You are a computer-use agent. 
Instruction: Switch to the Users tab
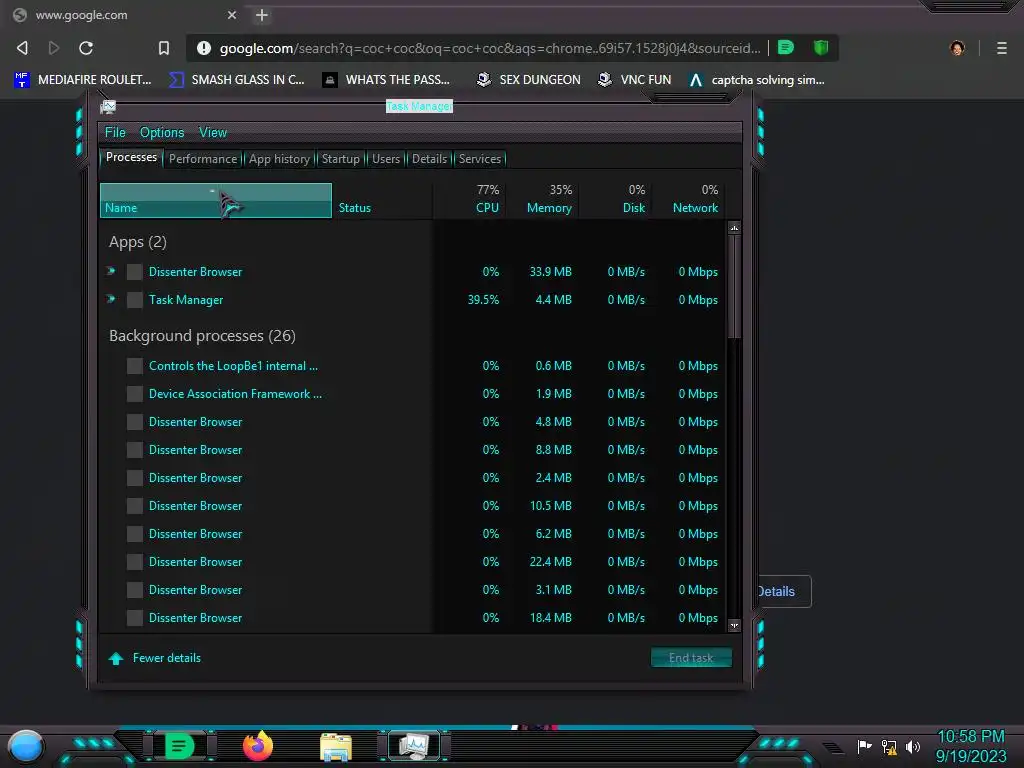point(386,159)
